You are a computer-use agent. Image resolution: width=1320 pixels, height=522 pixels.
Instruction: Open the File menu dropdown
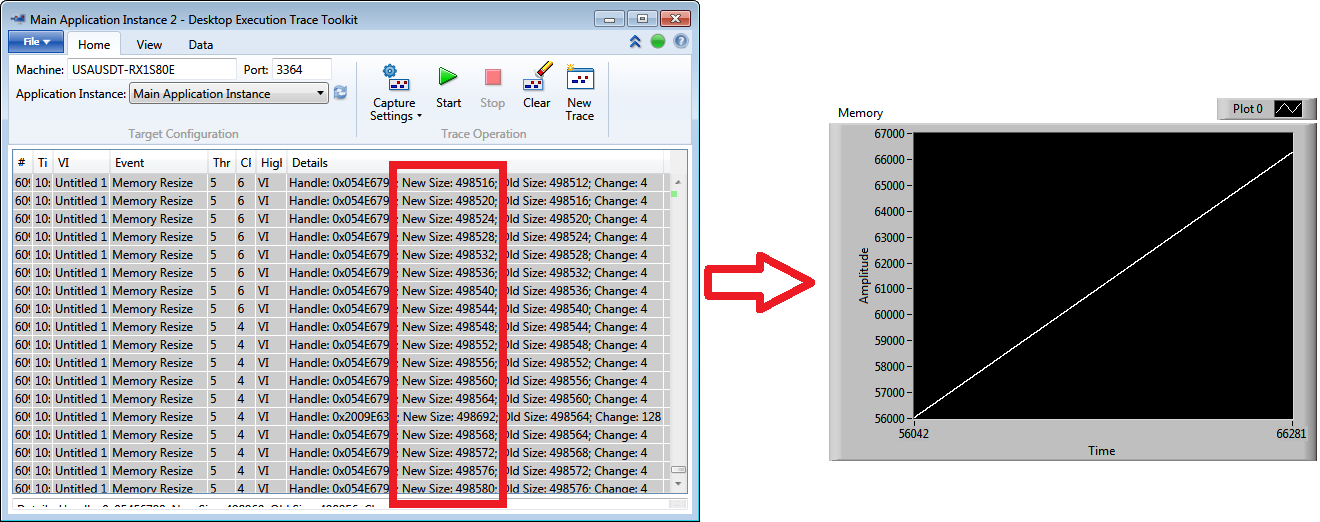point(36,42)
